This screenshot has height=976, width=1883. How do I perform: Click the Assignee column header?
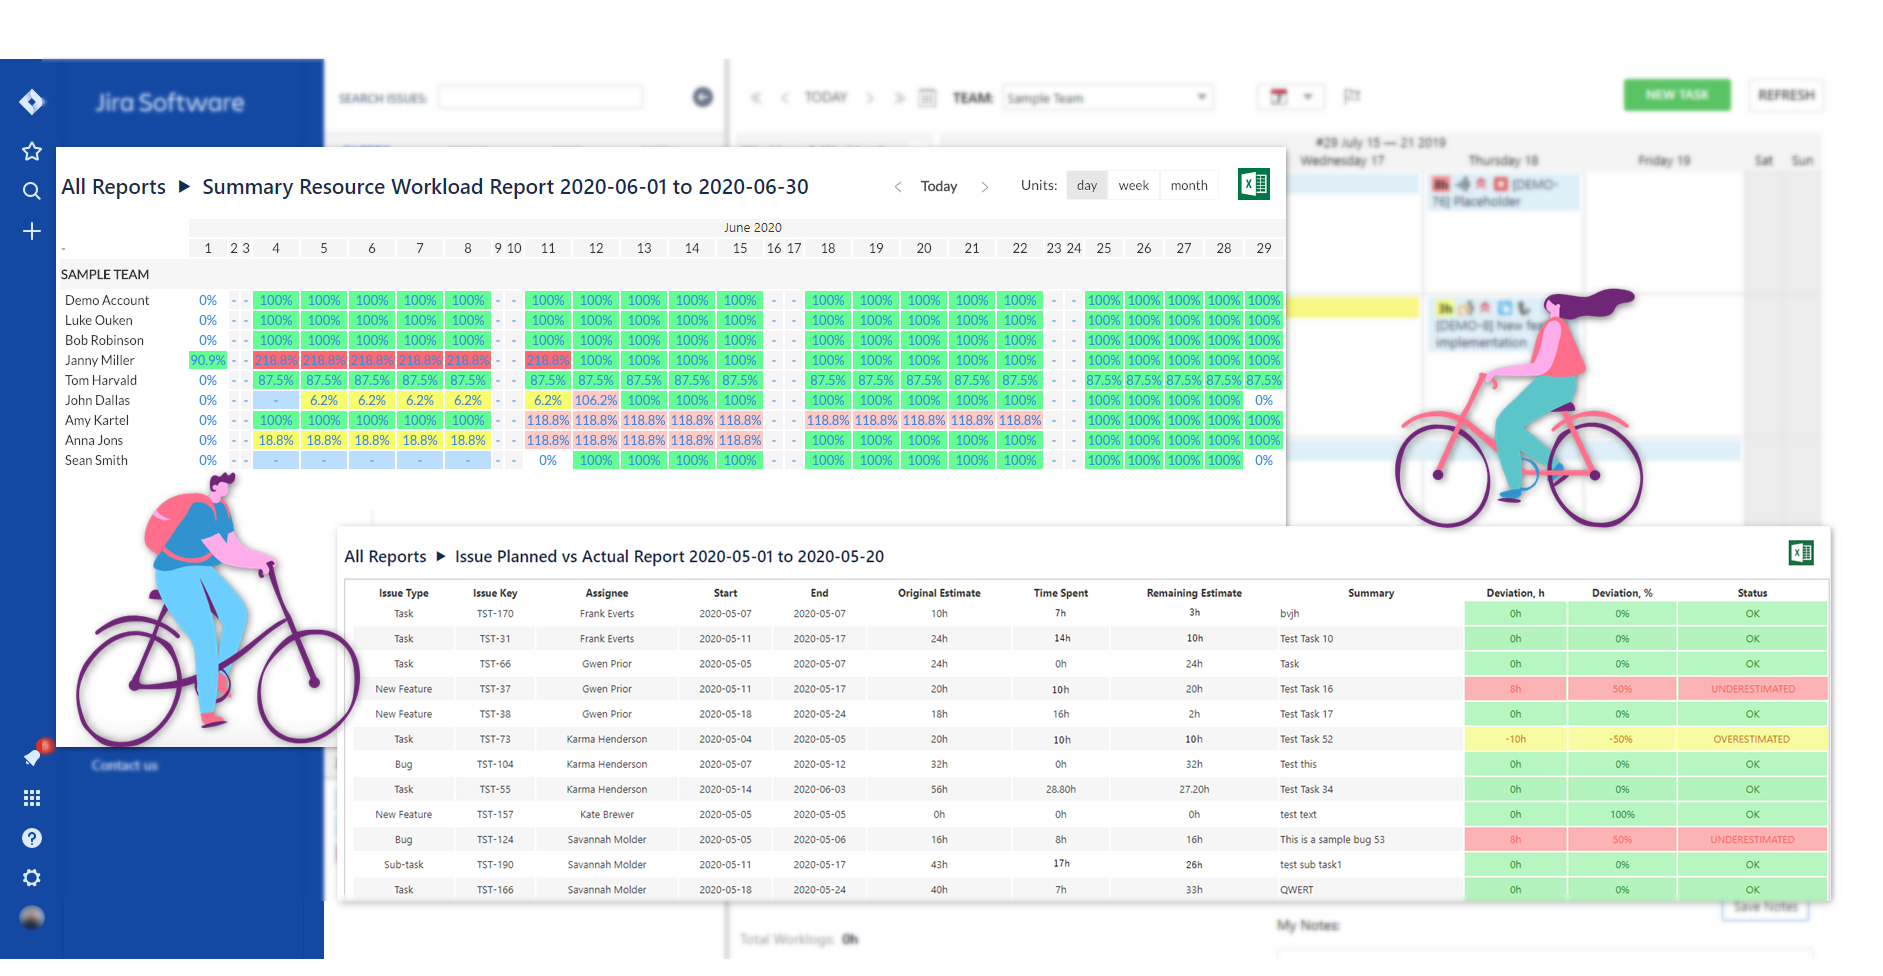point(607,593)
